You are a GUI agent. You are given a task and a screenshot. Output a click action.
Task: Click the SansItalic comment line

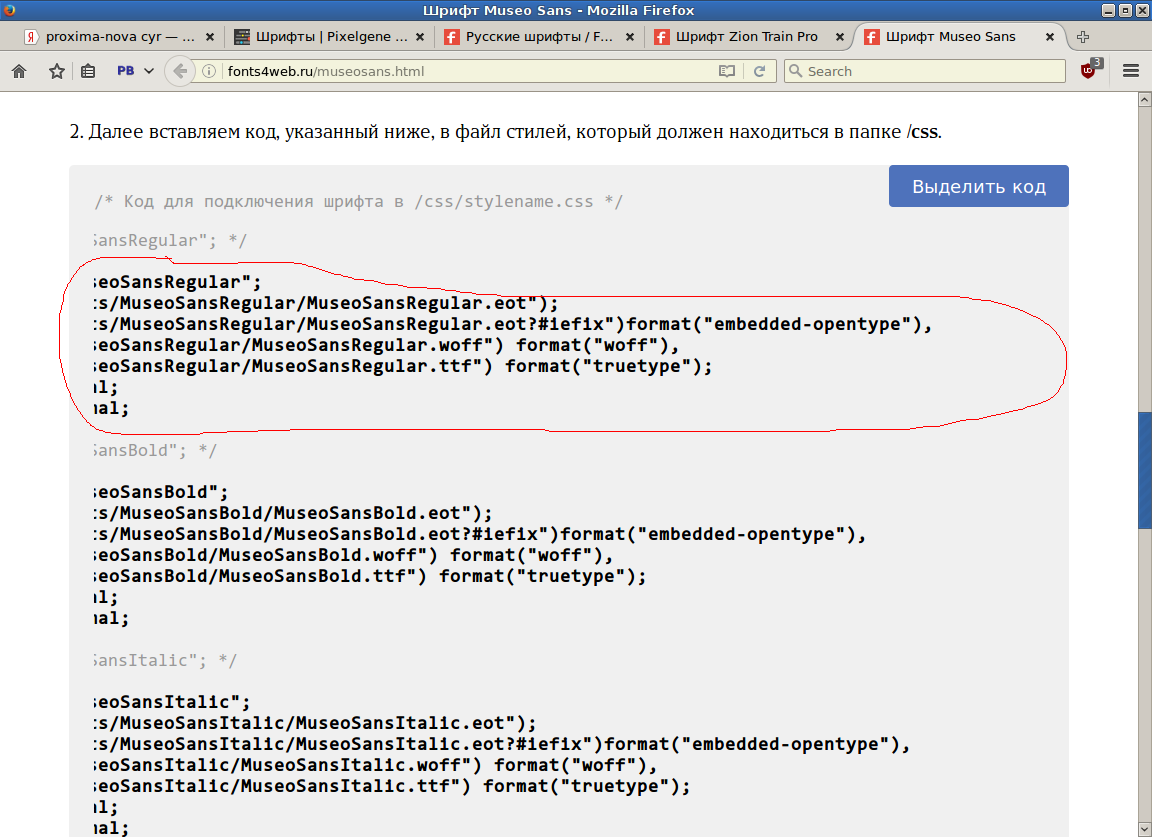[x=165, y=660]
